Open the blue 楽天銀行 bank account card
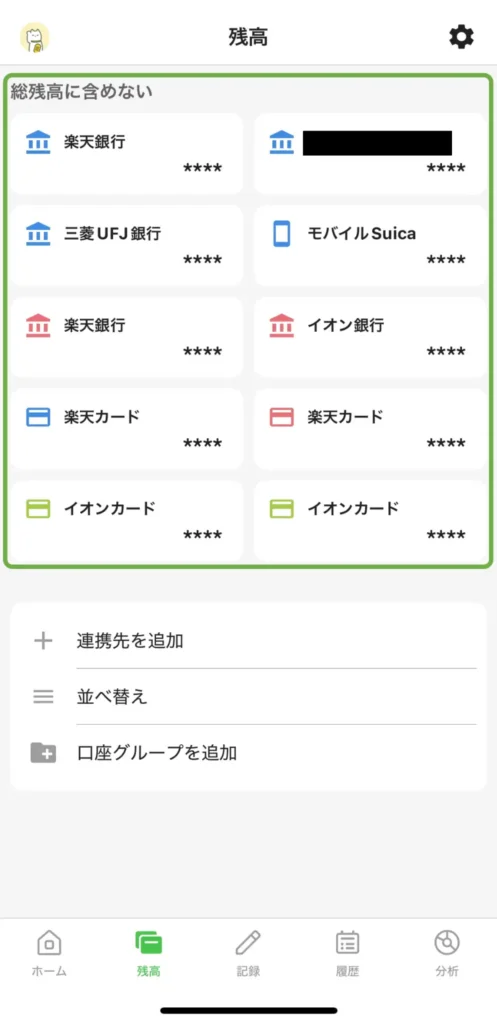 click(x=127, y=153)
